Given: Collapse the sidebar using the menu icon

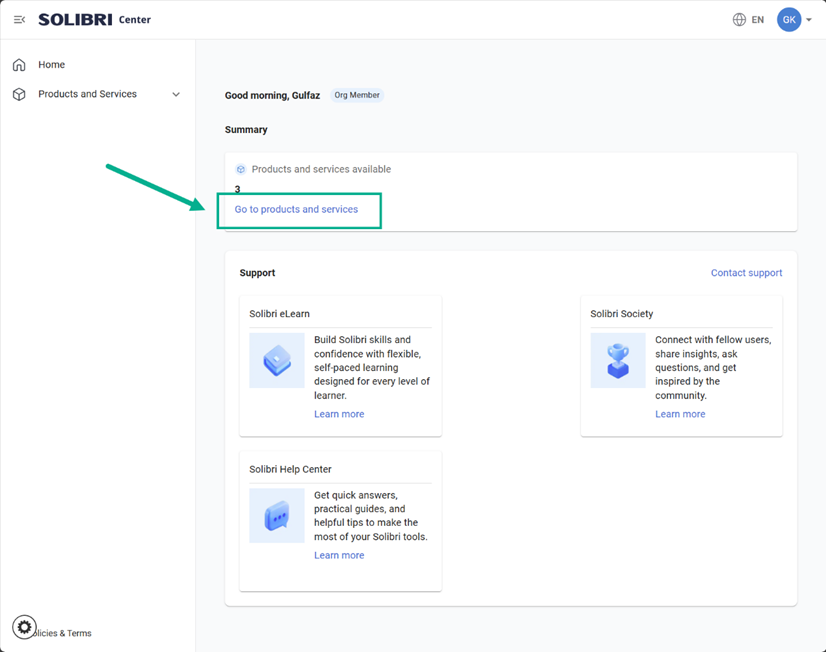Looking at the screenshot, I should point(19,20).
